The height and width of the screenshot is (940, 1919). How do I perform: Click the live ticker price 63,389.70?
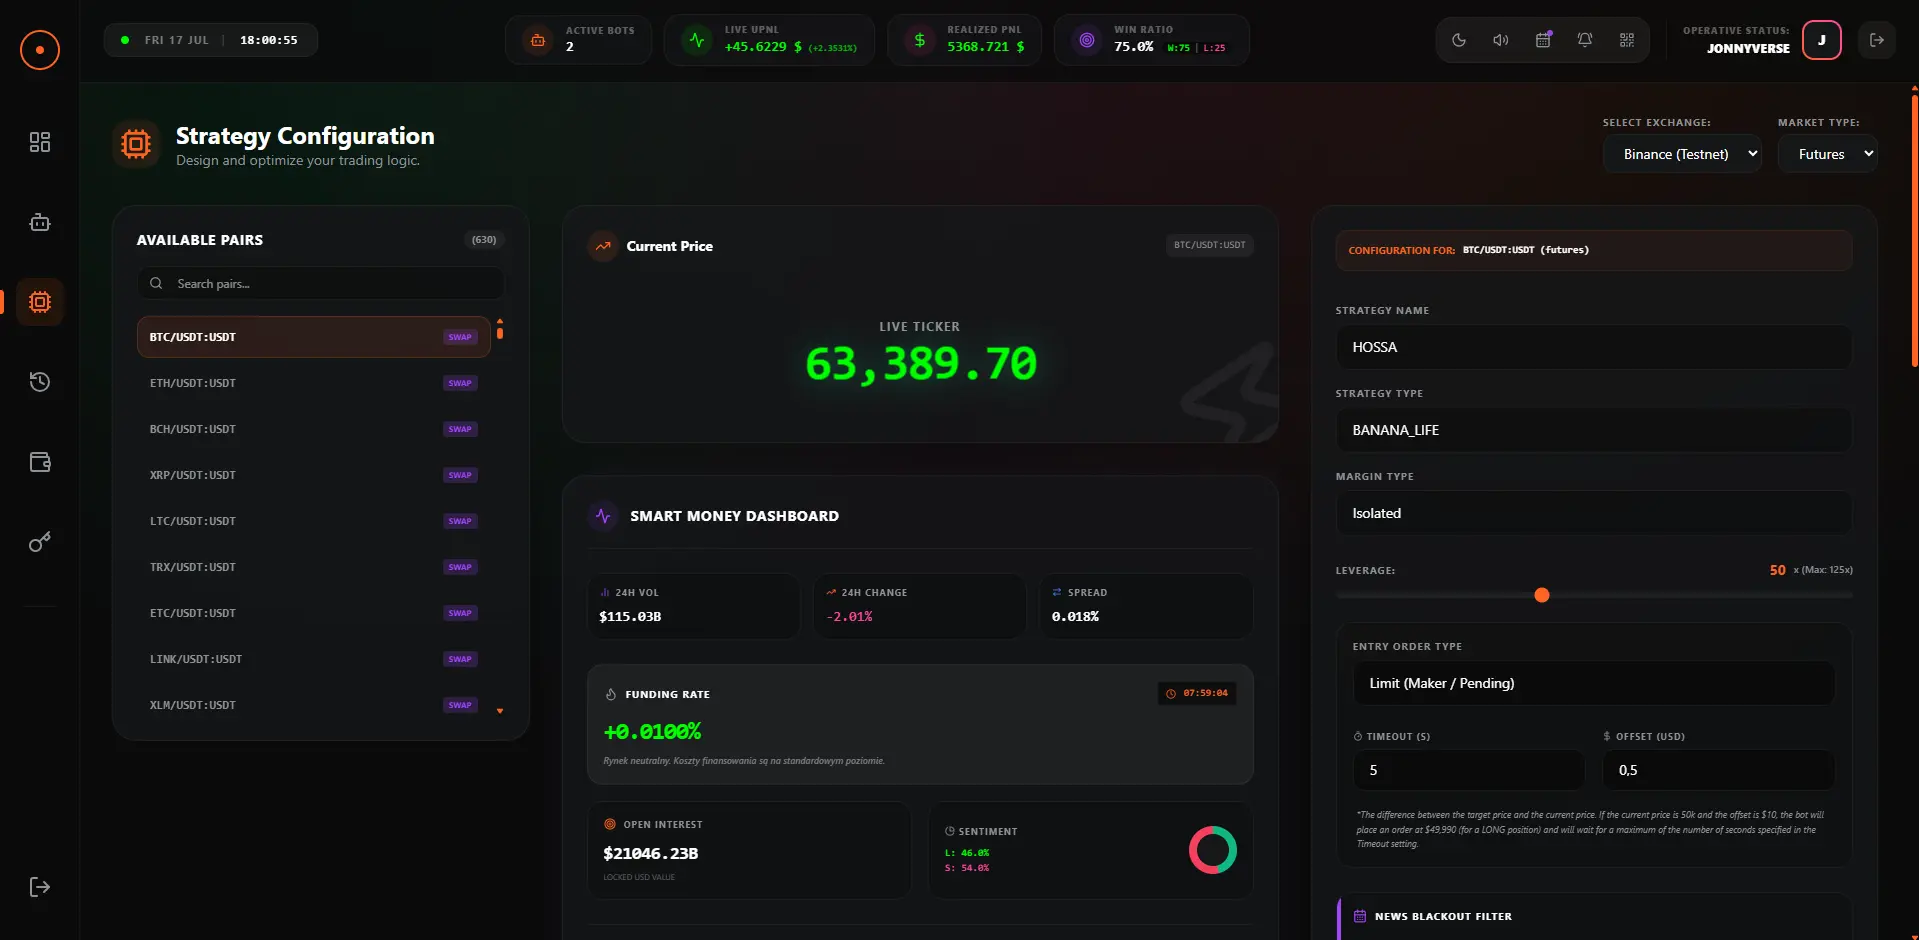[x=921, y=364]
